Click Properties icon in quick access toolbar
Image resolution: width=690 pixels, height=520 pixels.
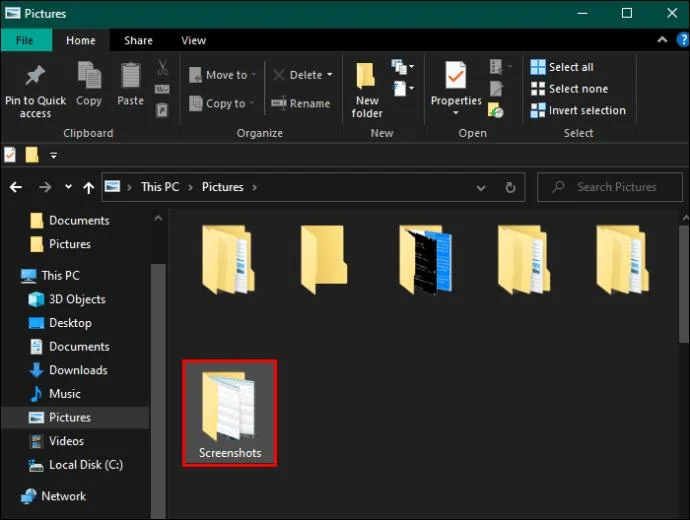10,155
